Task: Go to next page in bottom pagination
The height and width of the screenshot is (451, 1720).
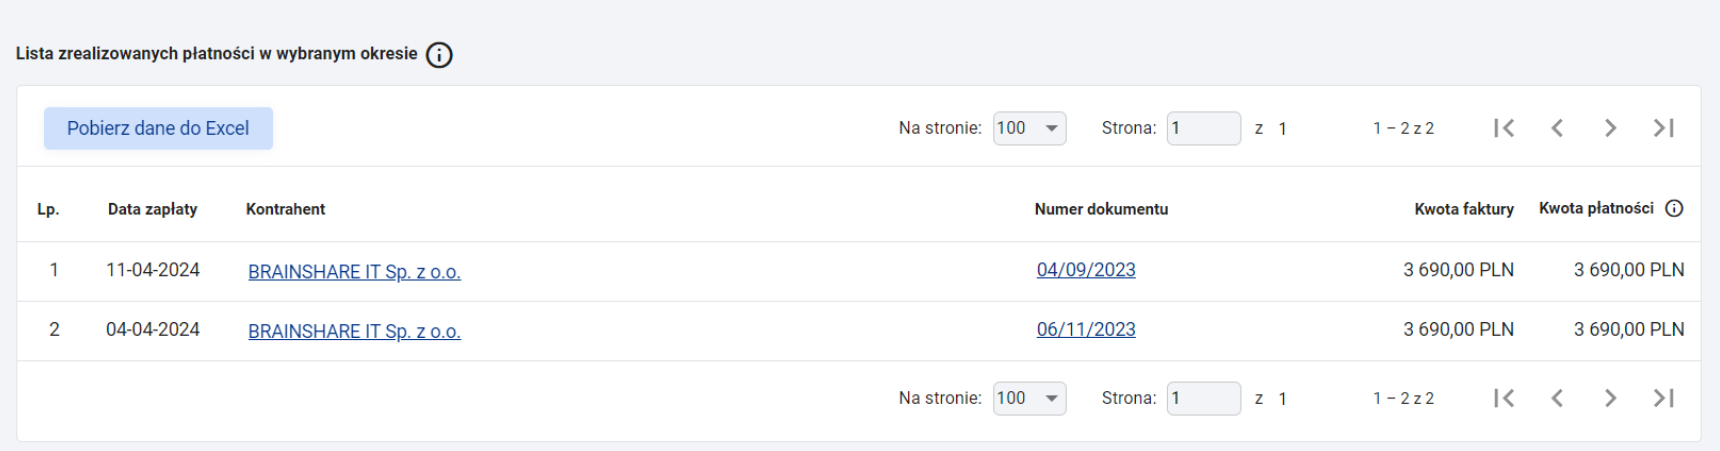Action: click(x=1610, y=398)
